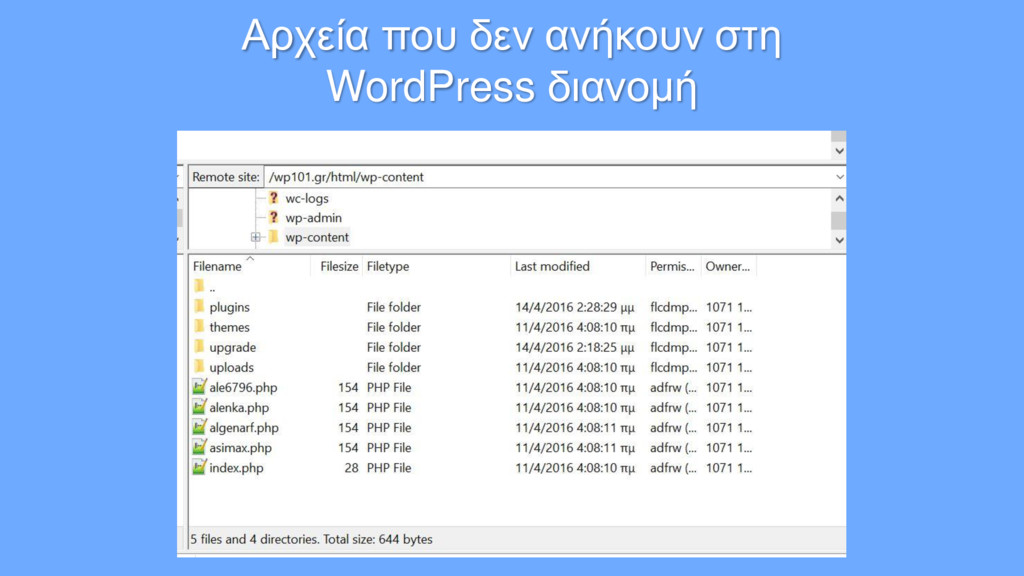This screenshot has width=1024, height=576.
Task: Click upgrade date 14/4/2016 2:18:25 μμ
Action: click(x=574, y=347)
